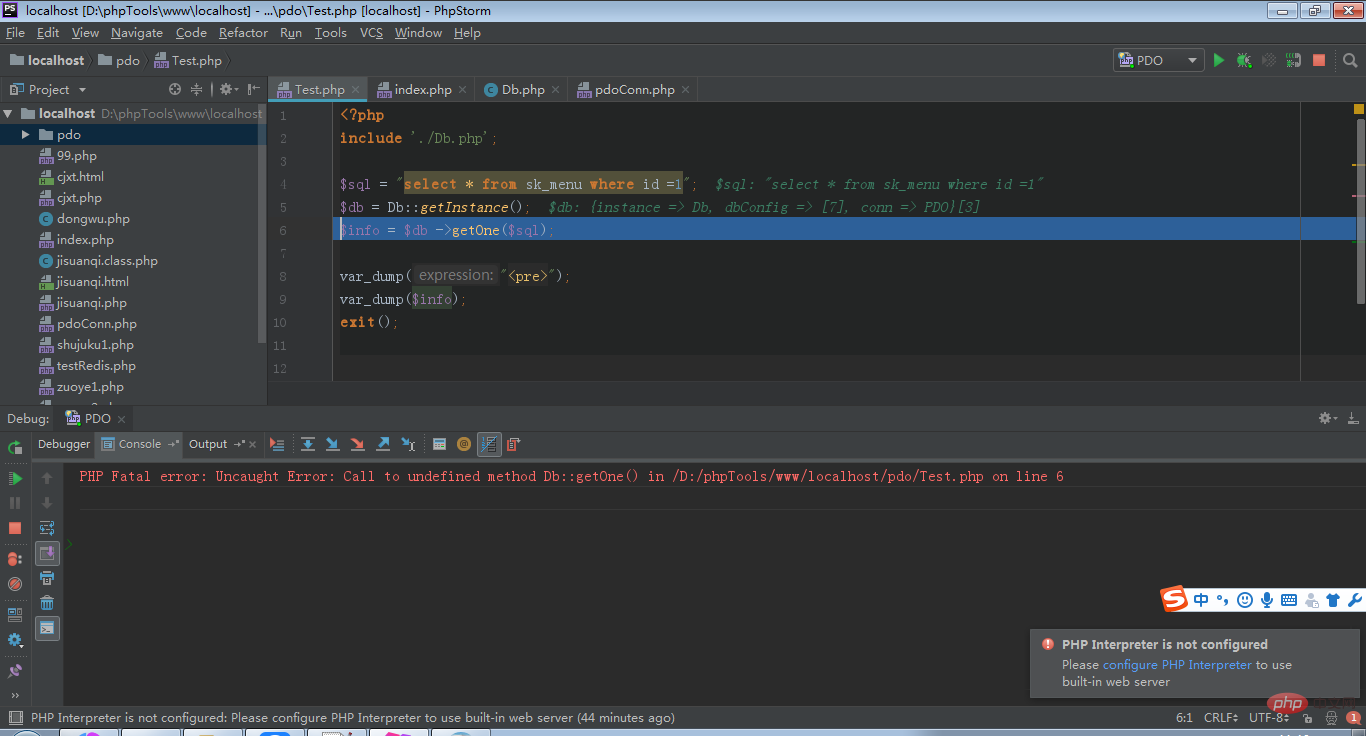Open the Navigate menu
Image resolution: width=1366 pixels, height=736 pixels.
[x=137, y=33]
